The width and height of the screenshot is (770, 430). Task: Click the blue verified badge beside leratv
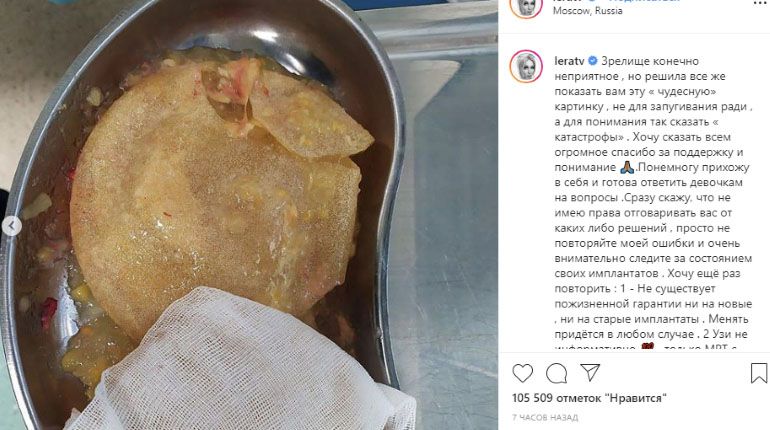coord(592,61)
